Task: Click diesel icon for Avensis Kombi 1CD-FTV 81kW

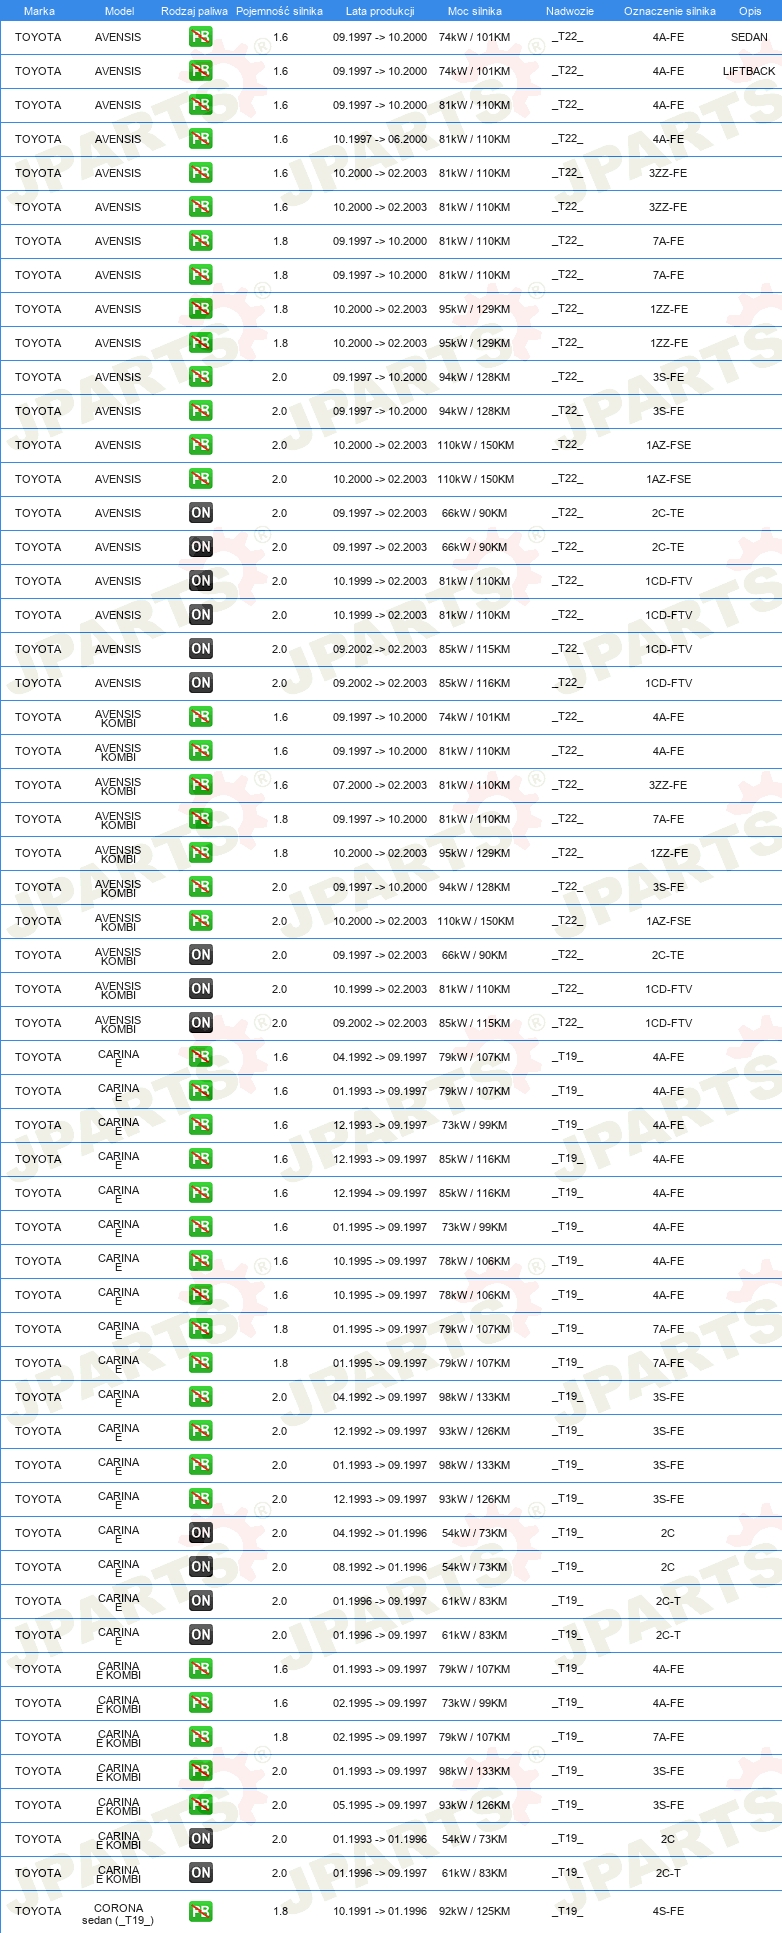Action: pos(201,989)
